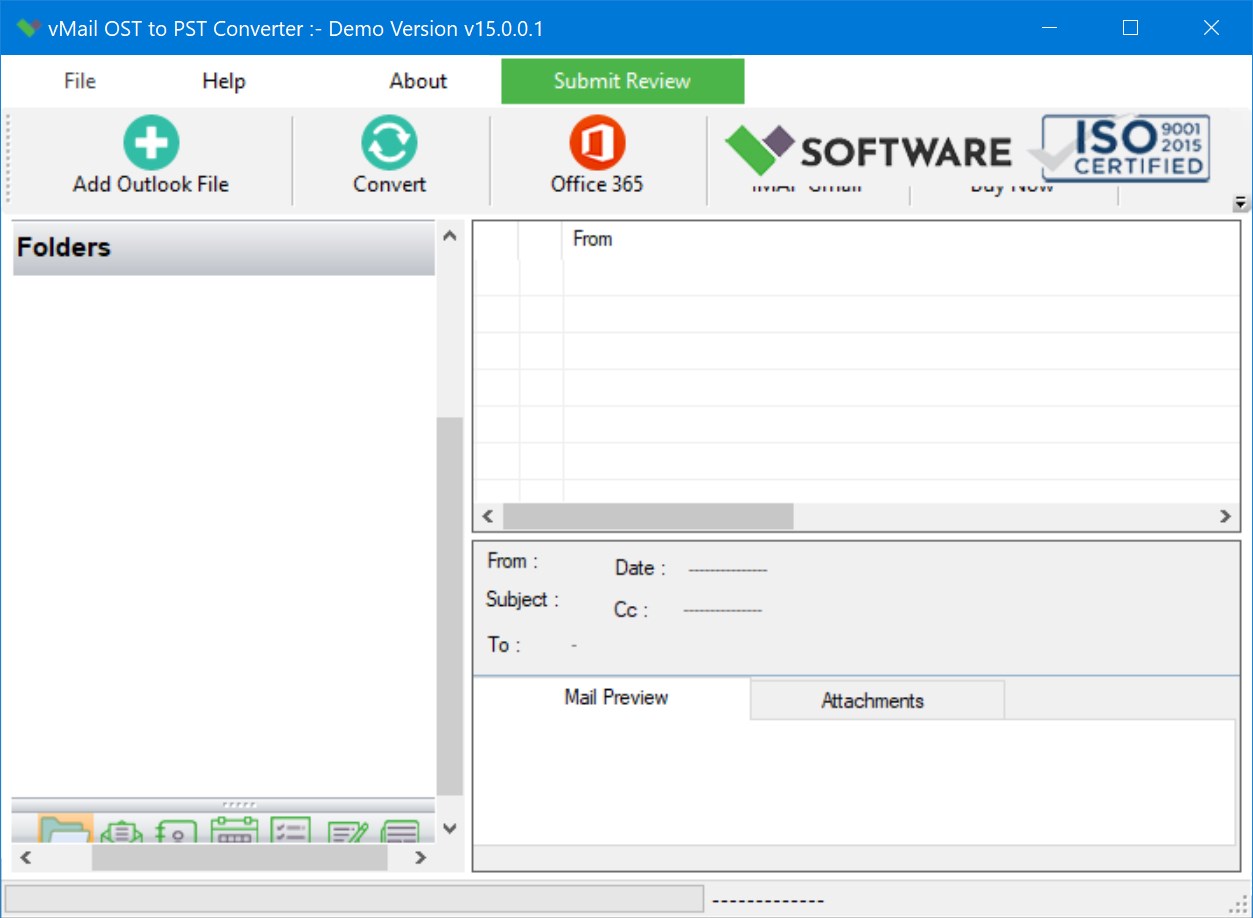The height and width of the screenshot is (918, 1253).
Task: Switch to the Calendar view icon
Action: tap(233, 832)
